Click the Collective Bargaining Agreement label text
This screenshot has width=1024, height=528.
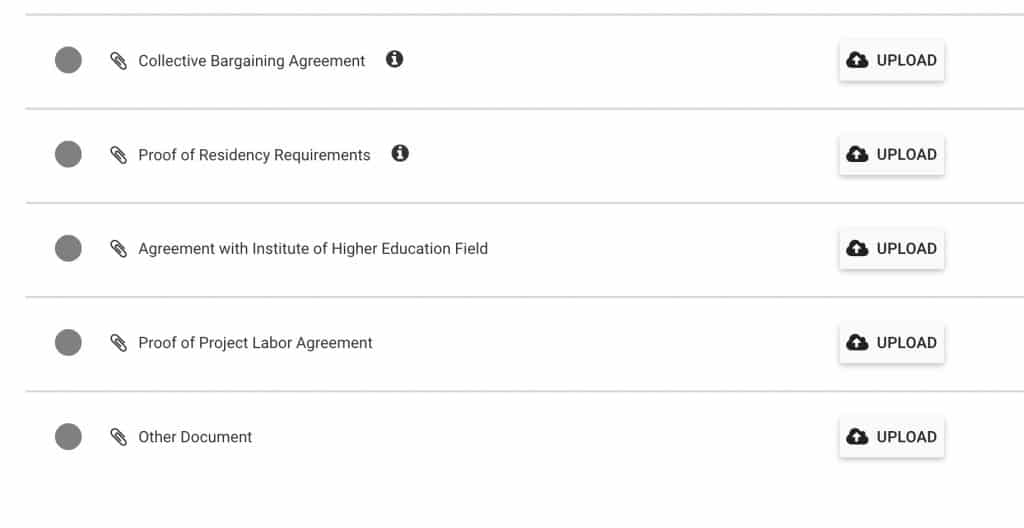coord(251,61)
